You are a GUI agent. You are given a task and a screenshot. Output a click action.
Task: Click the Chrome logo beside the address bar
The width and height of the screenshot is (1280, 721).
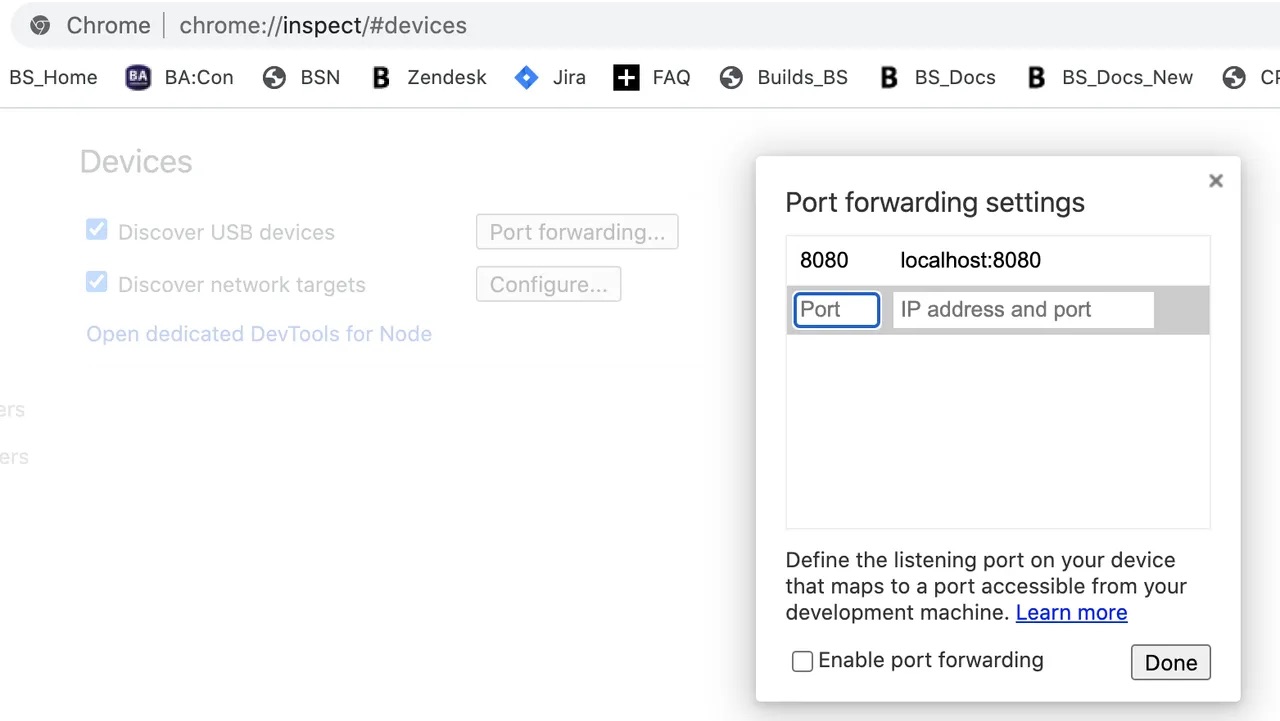point(40,25)
